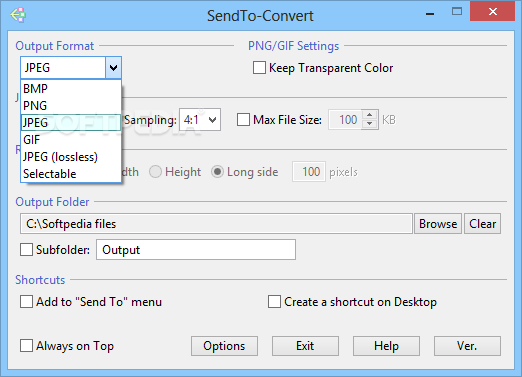Click the SendTo-Convert app icon in title bar

pos(18,15)
